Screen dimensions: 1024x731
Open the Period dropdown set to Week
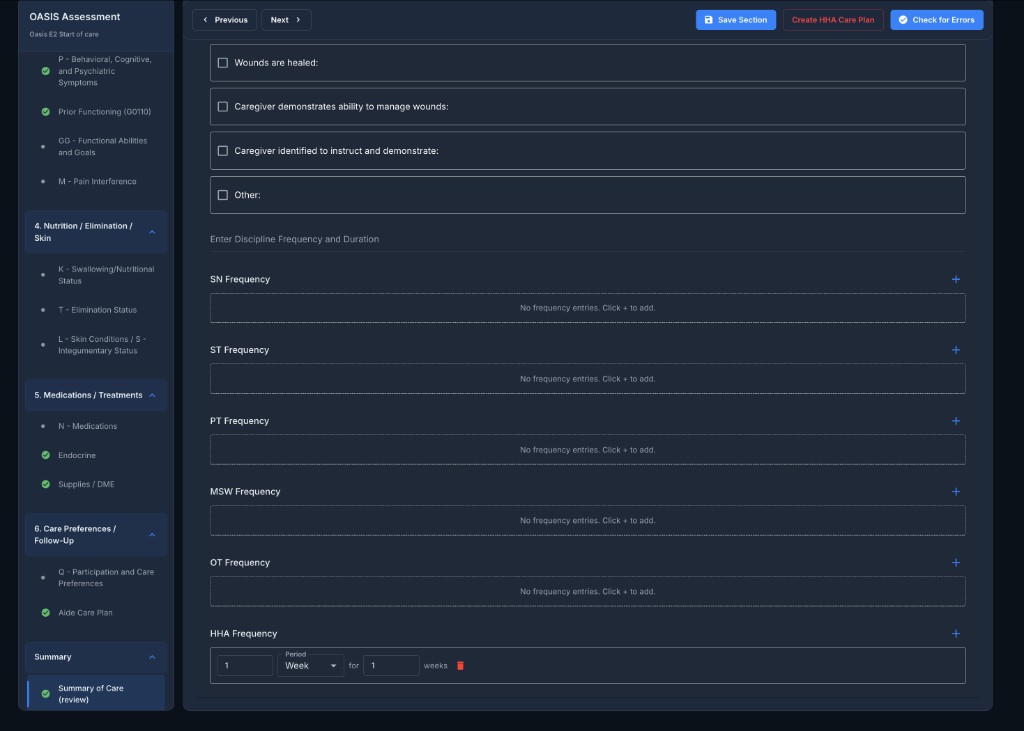click(x=311, y=666)
